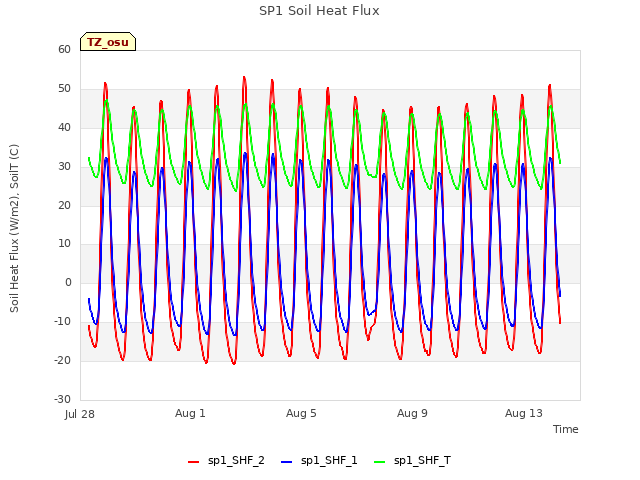This screenshot has height=480, width=640.
Task: Click the 0 y-axis tick label
Action: click(x=68, y=282)
